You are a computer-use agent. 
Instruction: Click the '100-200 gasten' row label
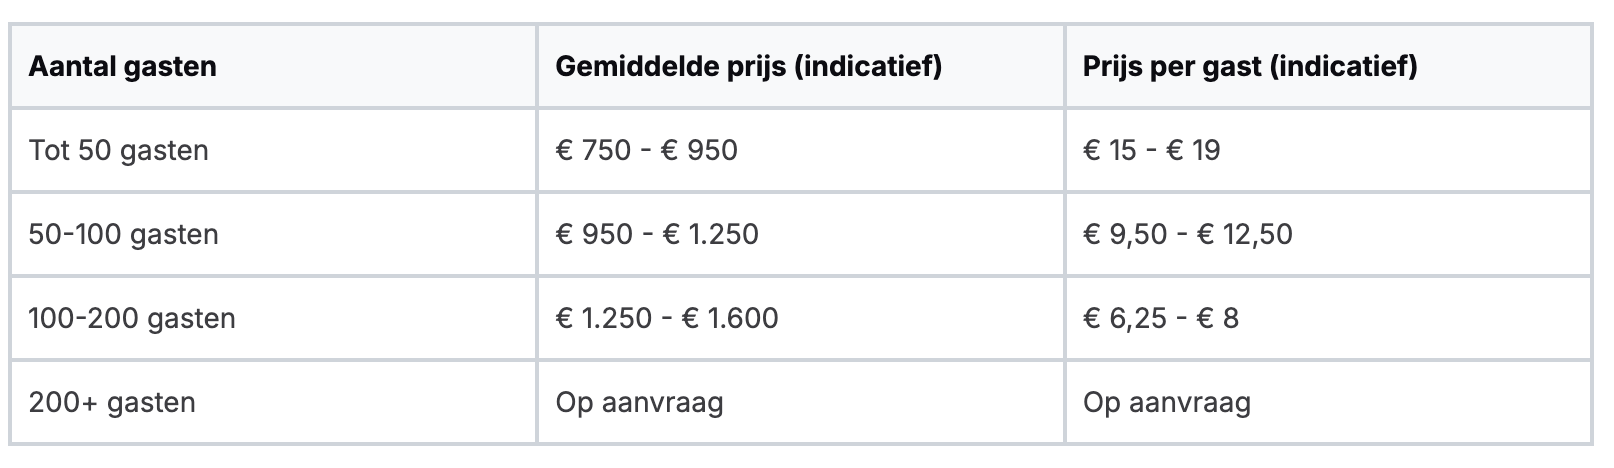[x=132, y=319]
